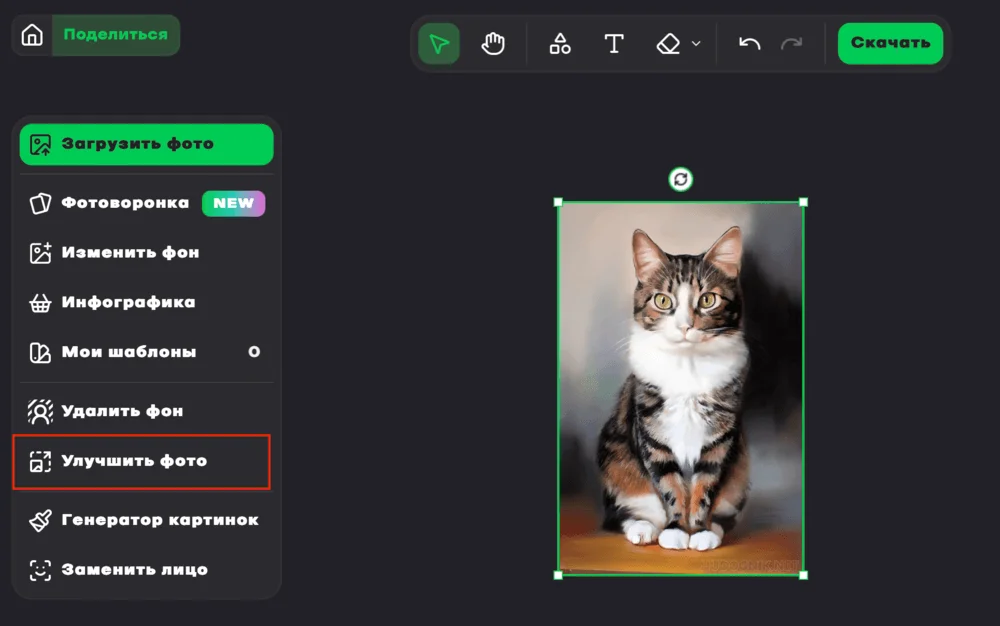Image resolution: width=1000 pixels, height=626 pixels.
Task: Click the Инфографика basket icon
Action: (x=40, y=303)
